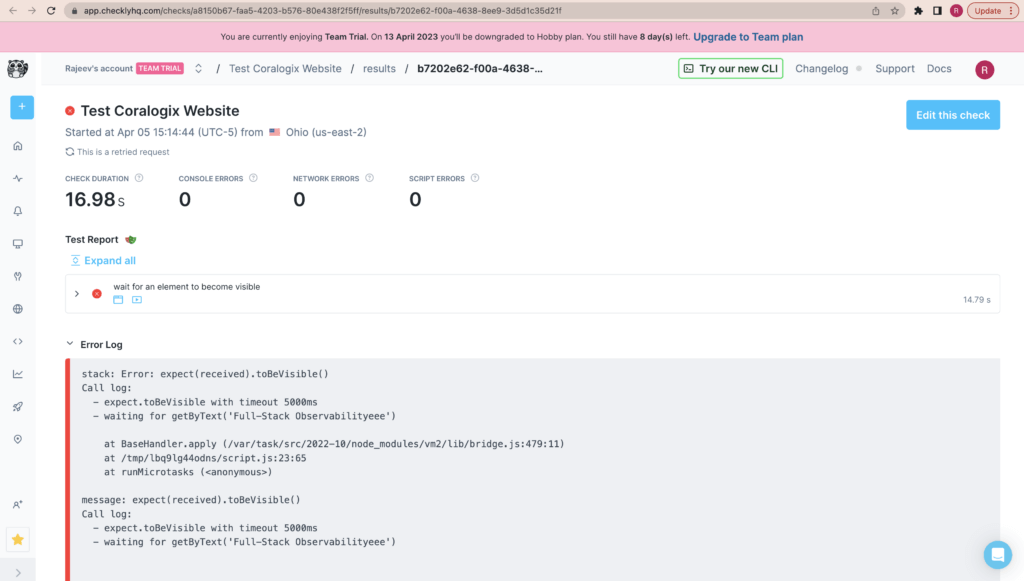The height and width of the screenshot is (581, 1024).
Task: Click the browser forward arrow
Action: pyautogui.click(x=32, y=10)
